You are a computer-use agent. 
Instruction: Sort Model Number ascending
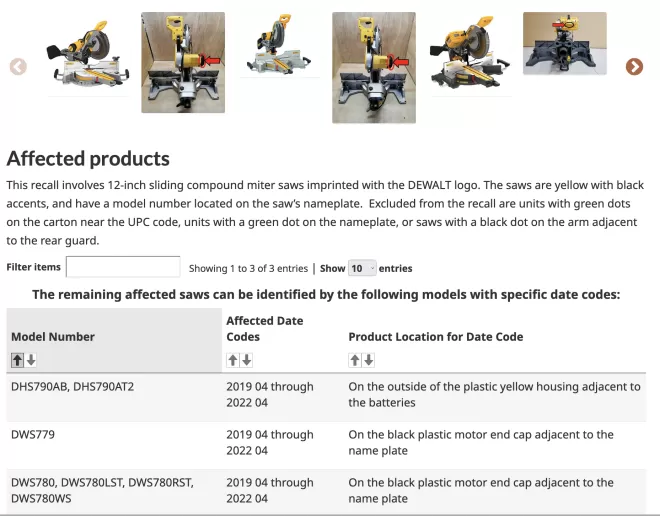click(17, 360)
